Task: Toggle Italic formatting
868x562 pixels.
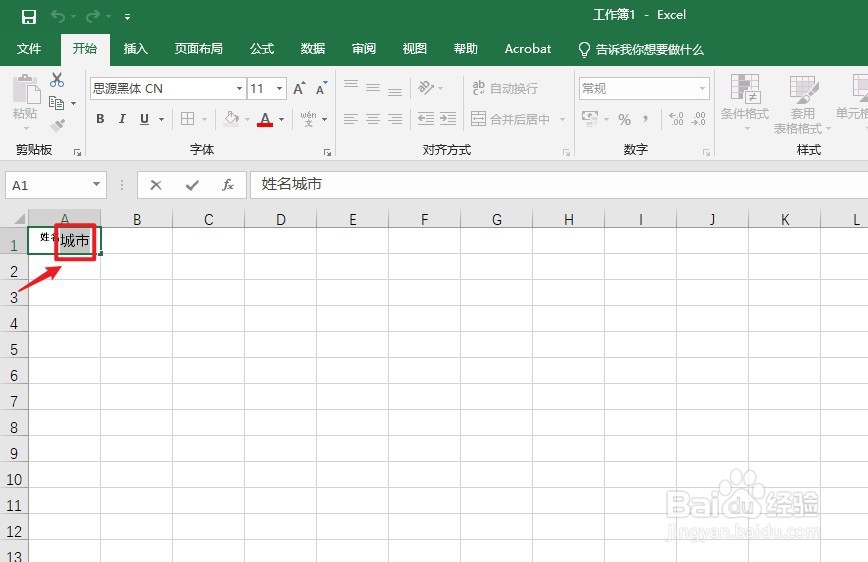Action: pos(122,118)
